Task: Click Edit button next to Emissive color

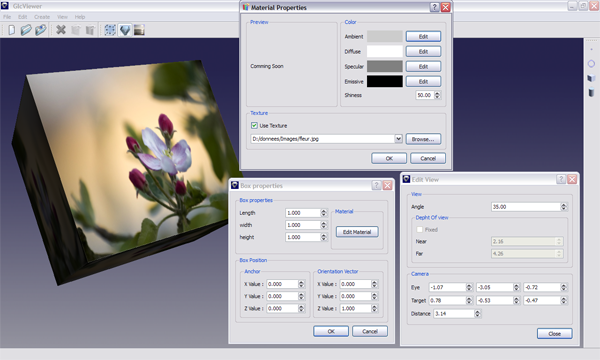Action: (423, 81)
